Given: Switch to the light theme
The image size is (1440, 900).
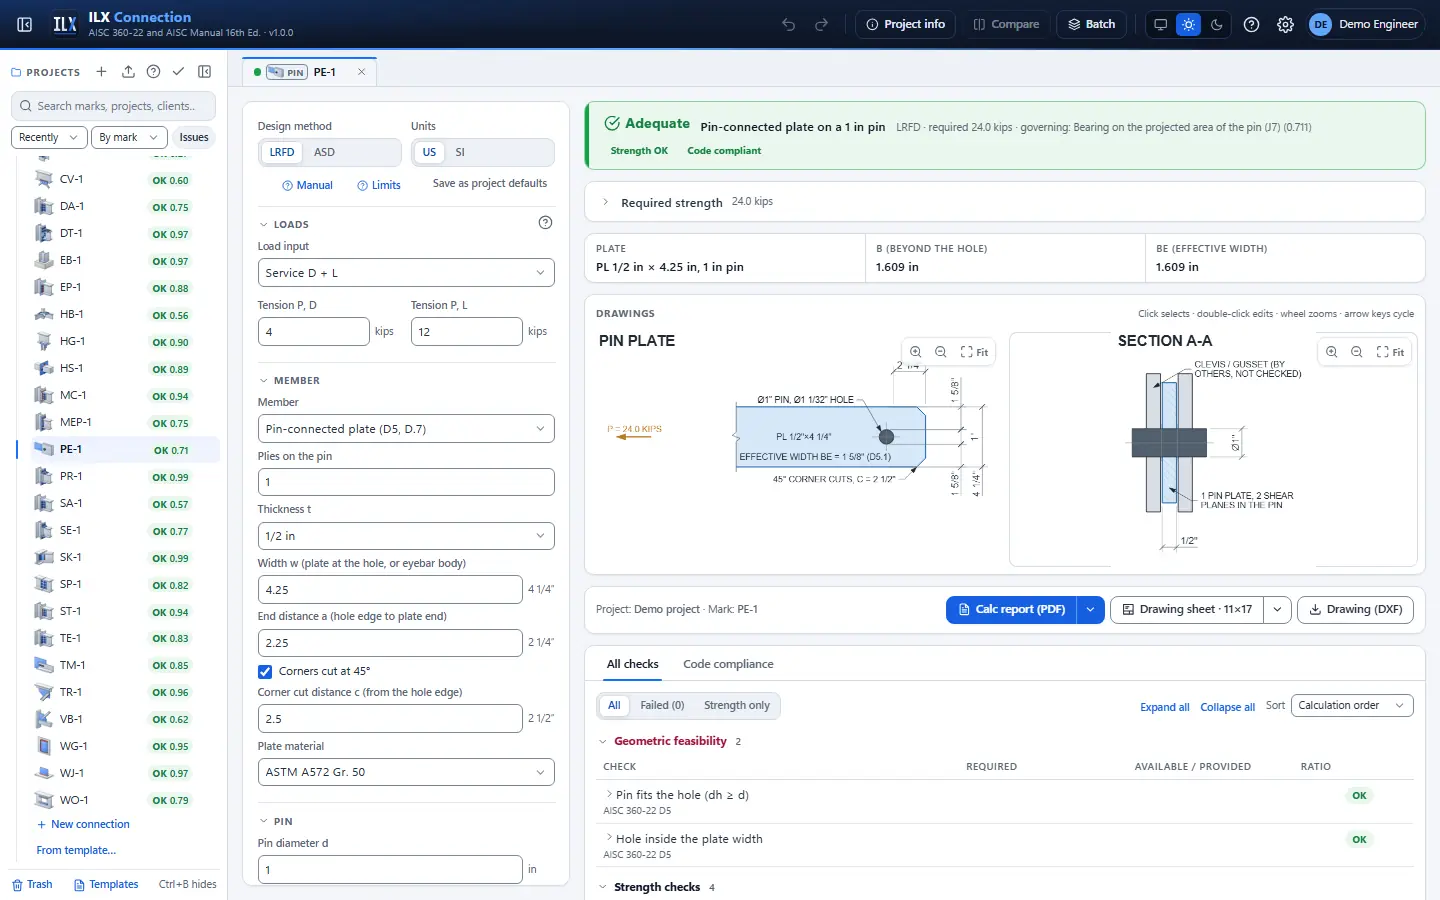Looking at the screenshot, I should click(x=1188, y=24).
